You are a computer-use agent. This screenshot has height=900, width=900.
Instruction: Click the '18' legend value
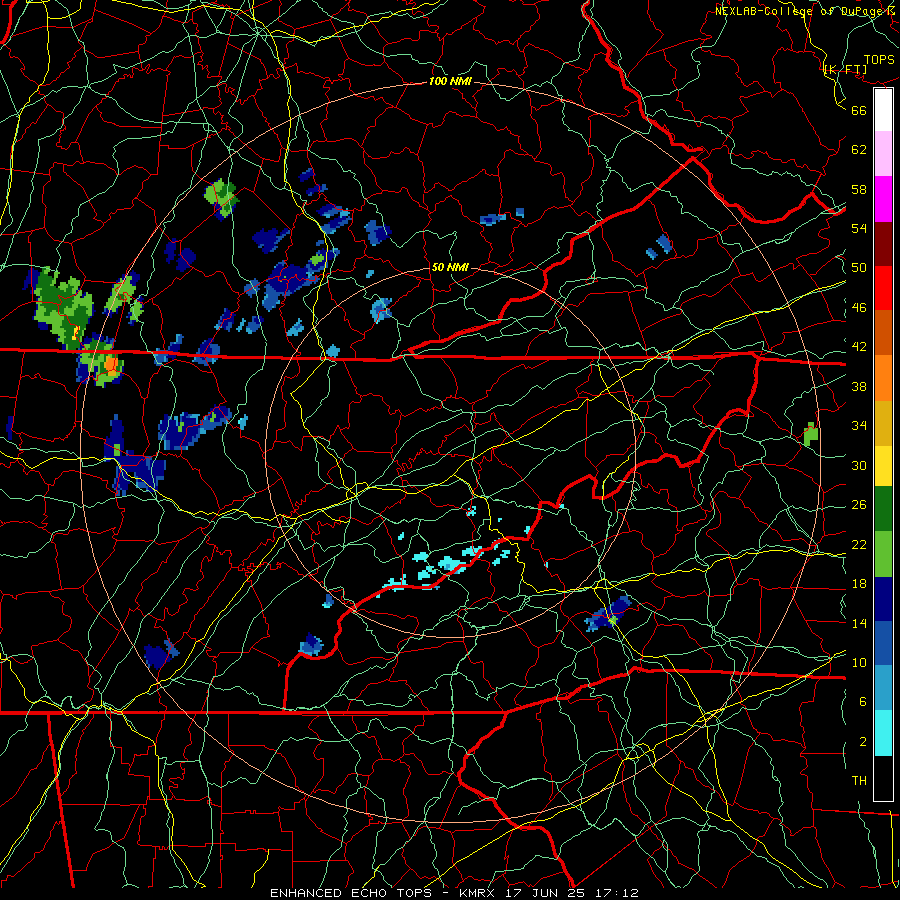point(859,584)
